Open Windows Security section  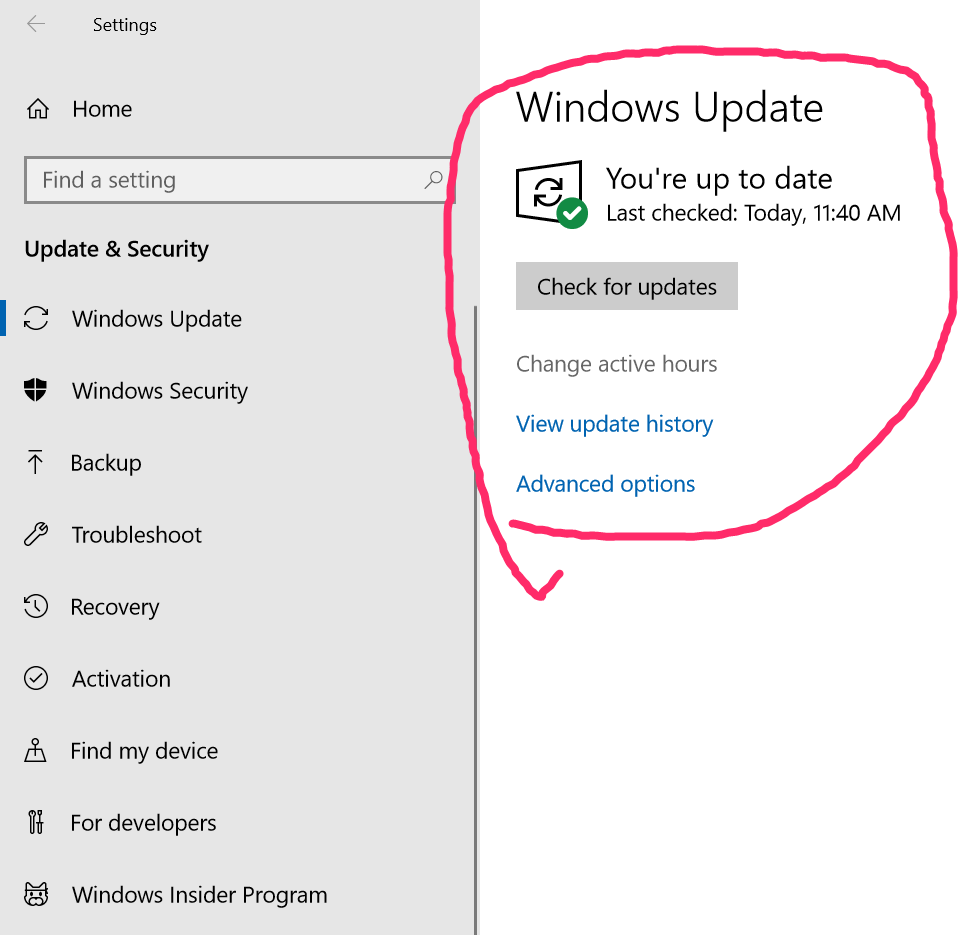coord(160,391)
